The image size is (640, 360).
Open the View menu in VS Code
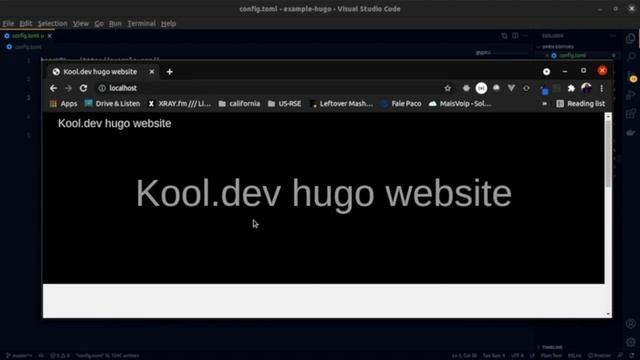(x=81, y=24)
